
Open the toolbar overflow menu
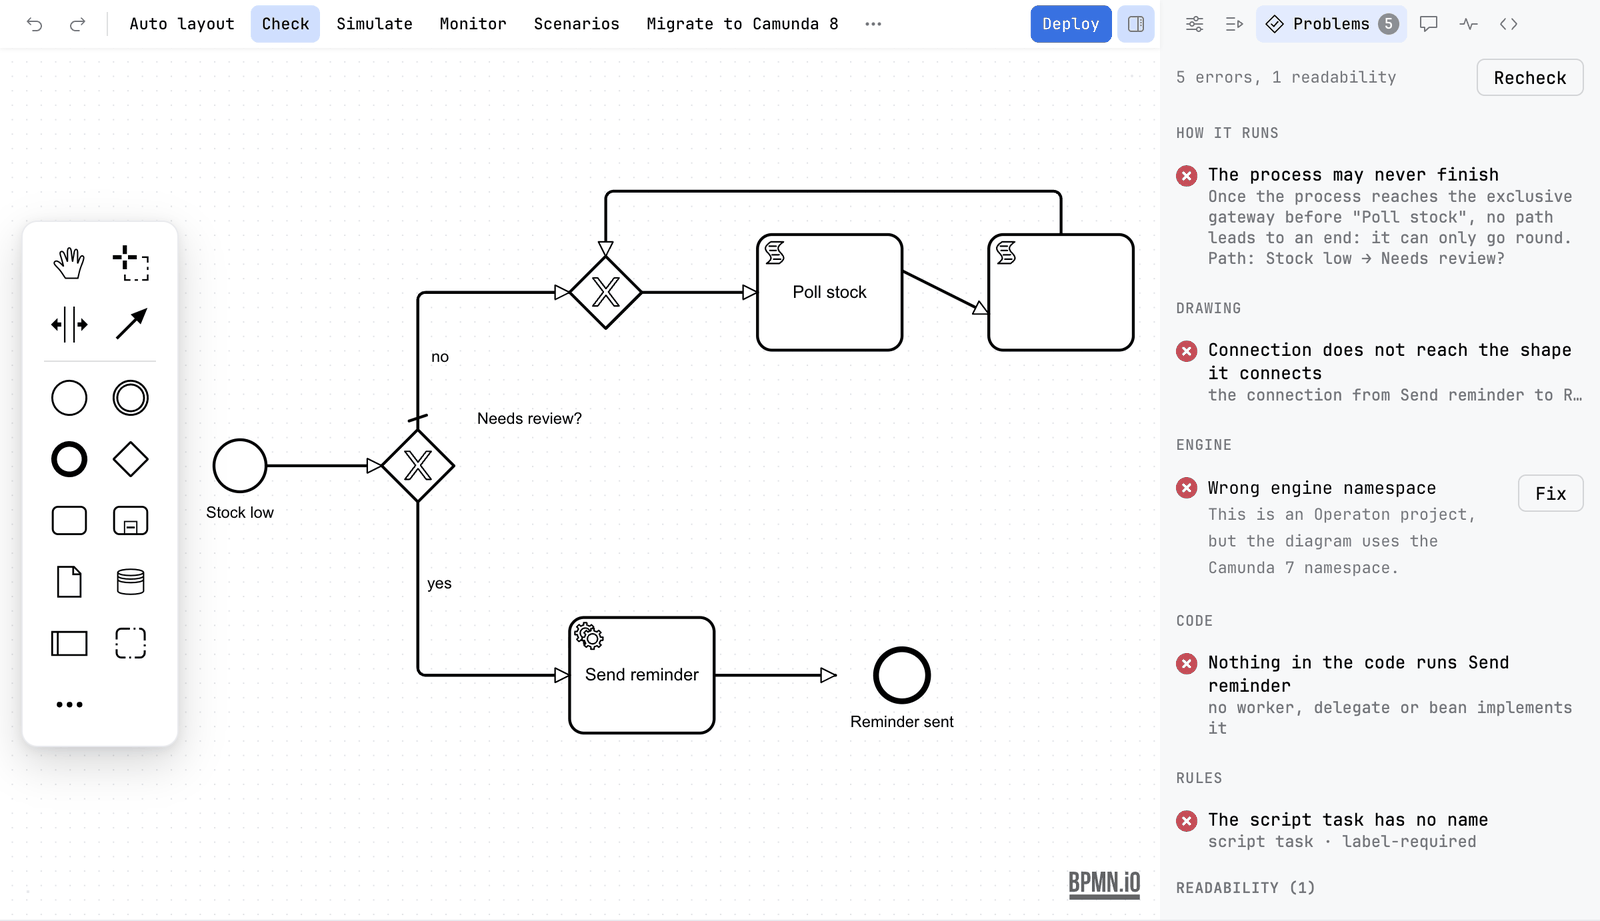873,24
